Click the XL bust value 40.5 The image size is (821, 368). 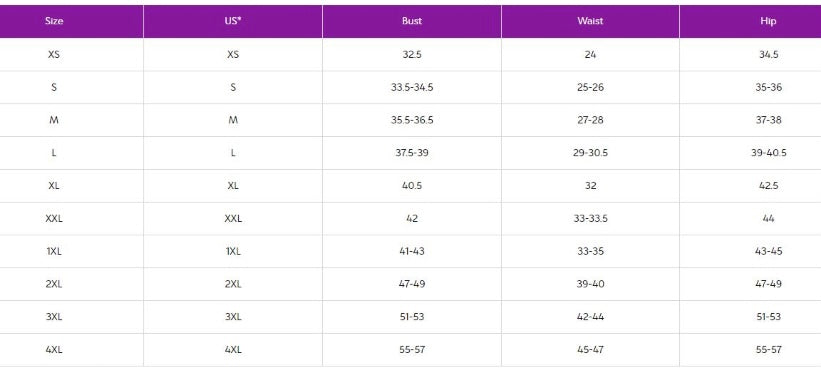[x=412, y=186]
